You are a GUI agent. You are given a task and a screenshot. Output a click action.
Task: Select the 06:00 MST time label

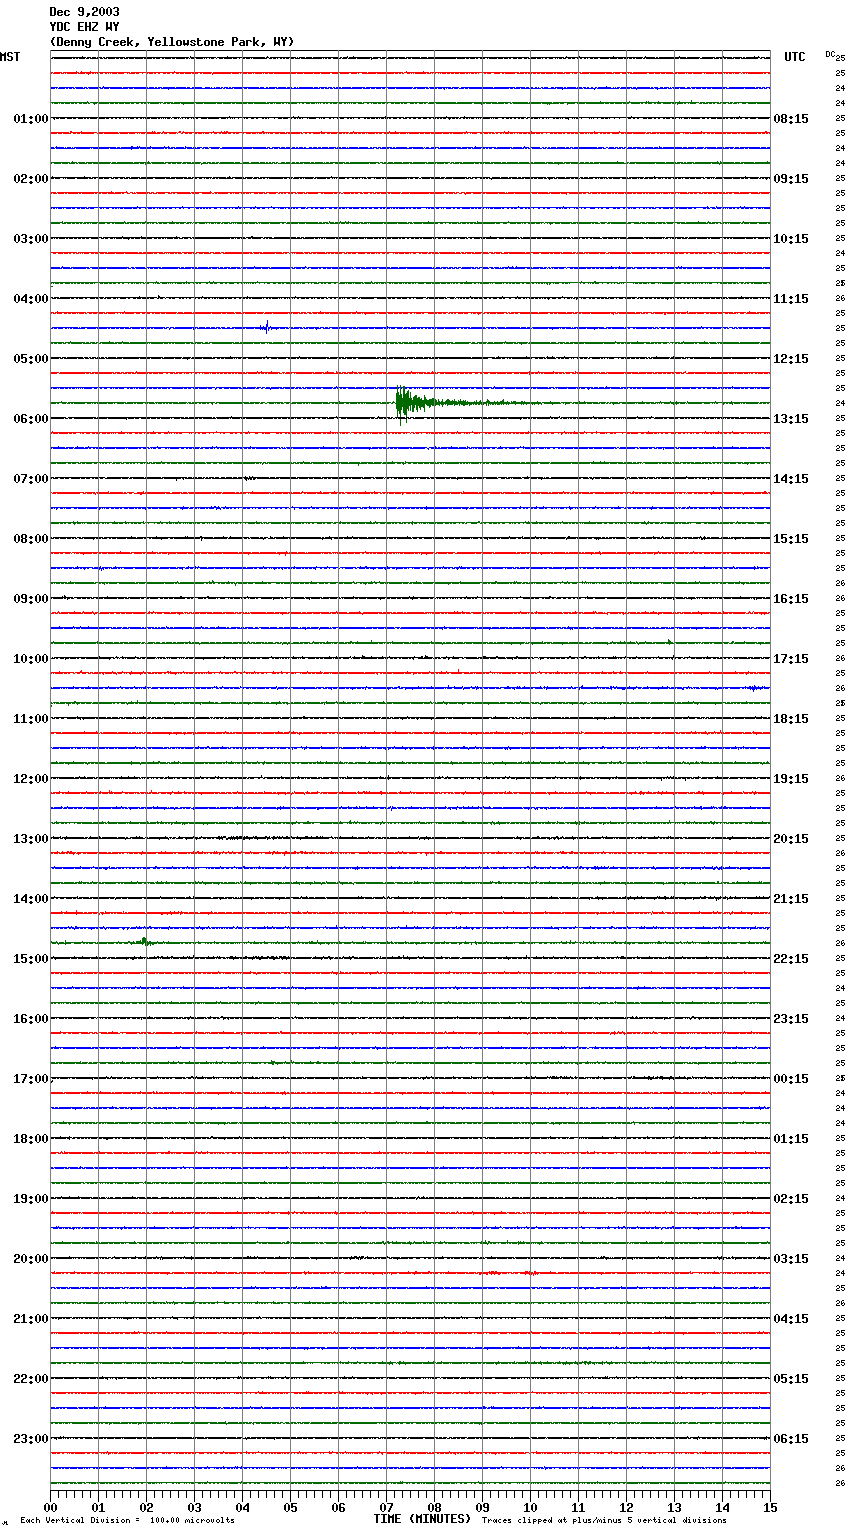pos(31,419)
